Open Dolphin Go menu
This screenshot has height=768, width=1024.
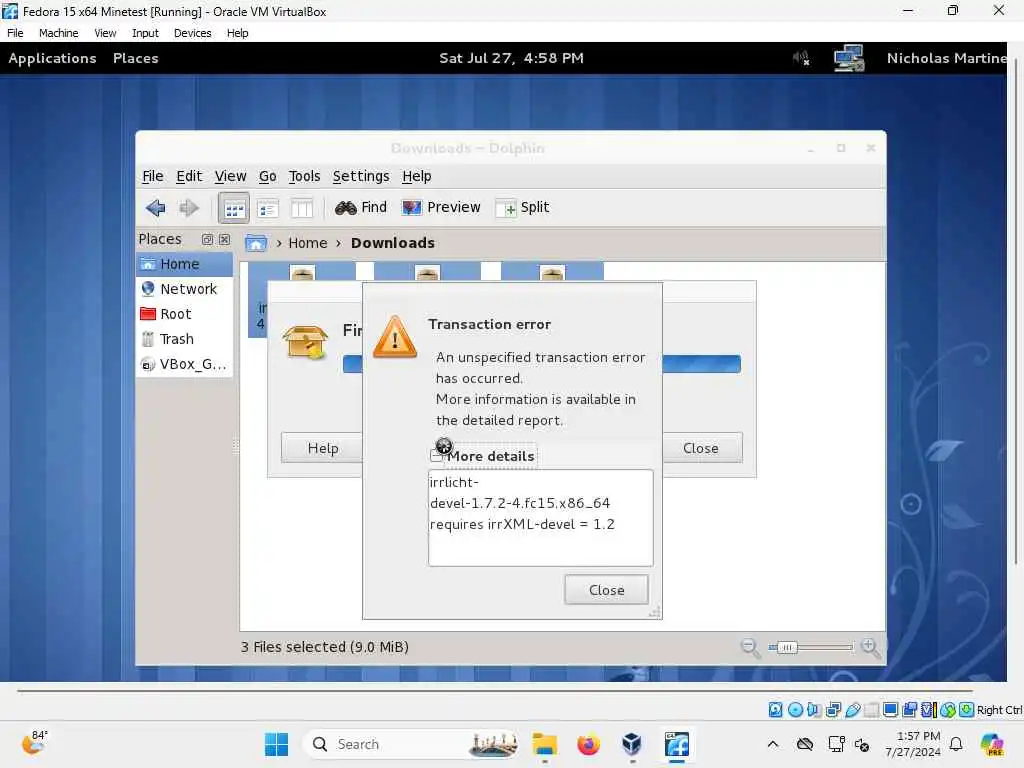[268, 176]
